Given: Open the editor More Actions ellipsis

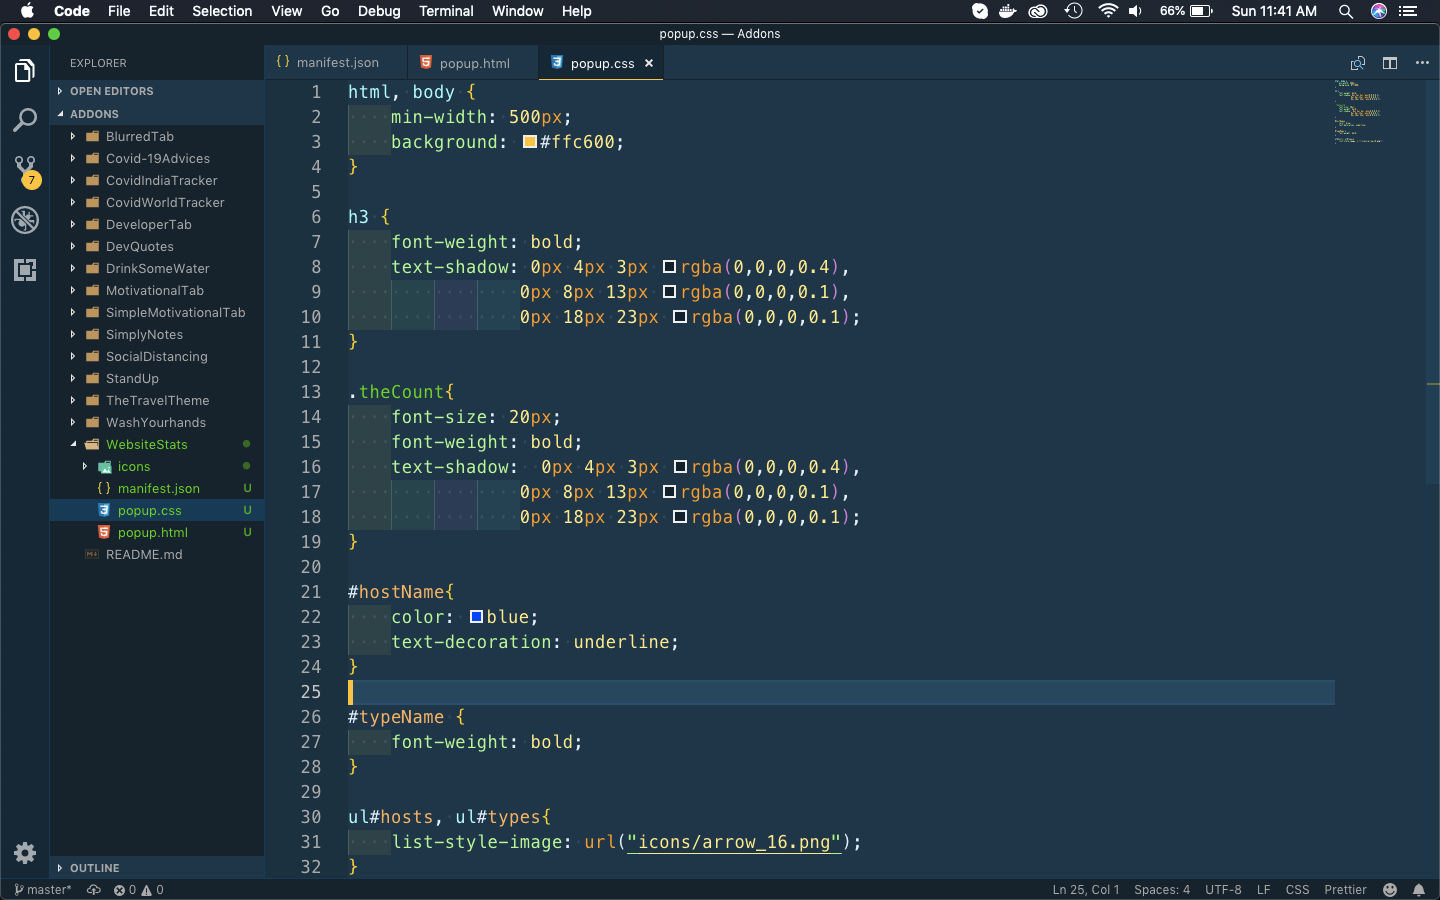Looking at the screenshot, I should 1422,63.
